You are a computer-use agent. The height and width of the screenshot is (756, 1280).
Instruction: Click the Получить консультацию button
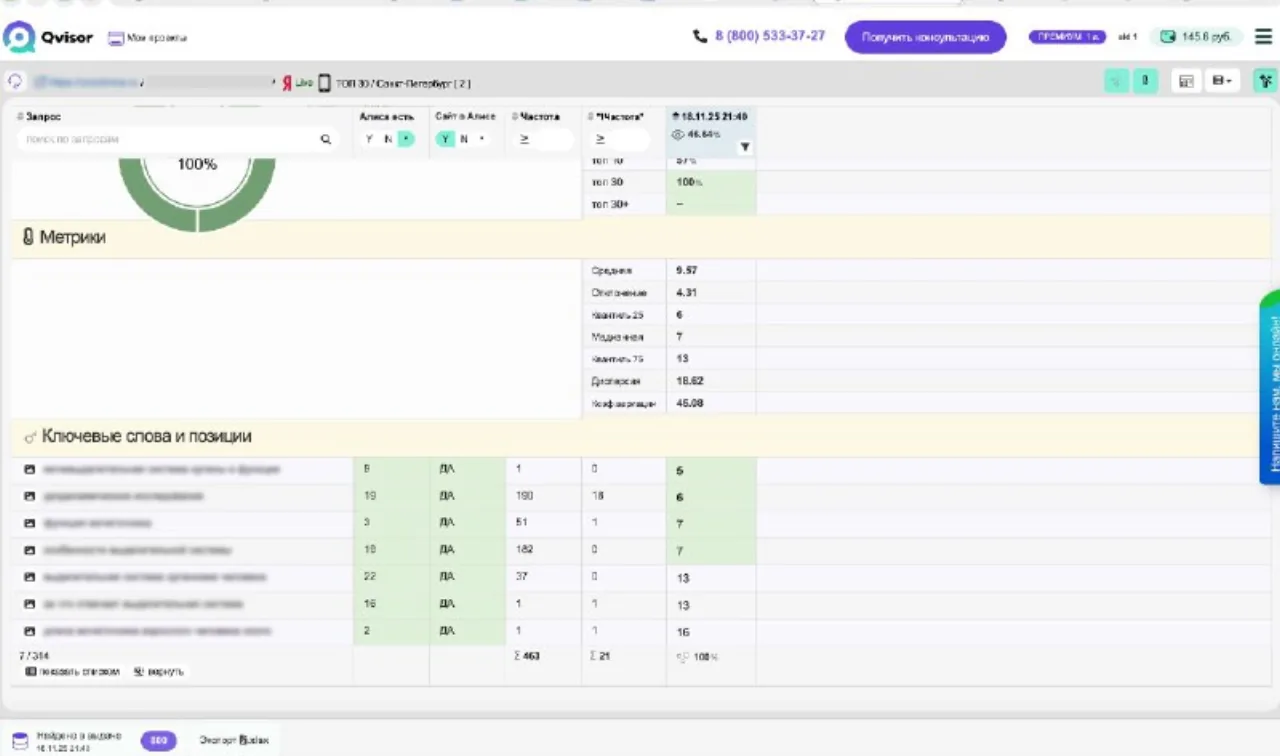point(925,37)
